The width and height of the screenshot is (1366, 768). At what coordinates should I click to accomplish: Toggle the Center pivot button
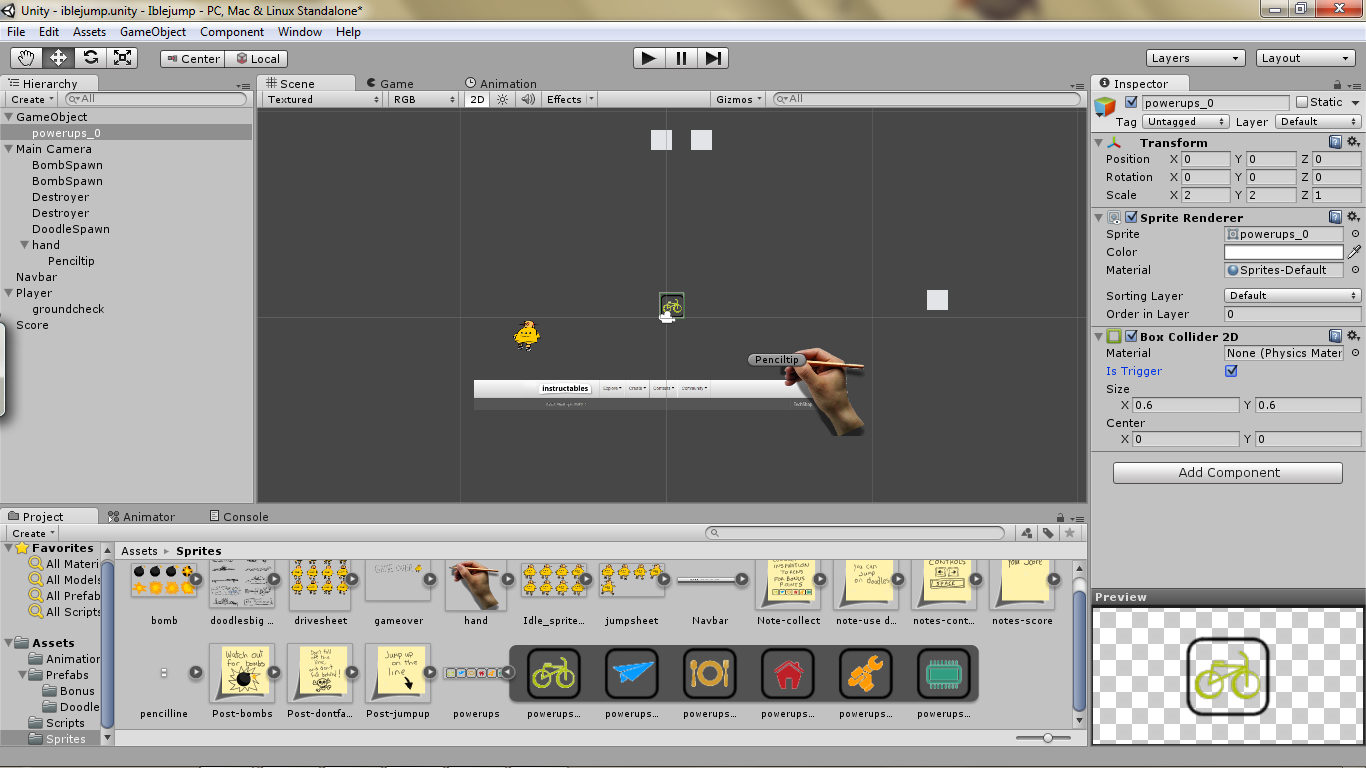(192, 59)
